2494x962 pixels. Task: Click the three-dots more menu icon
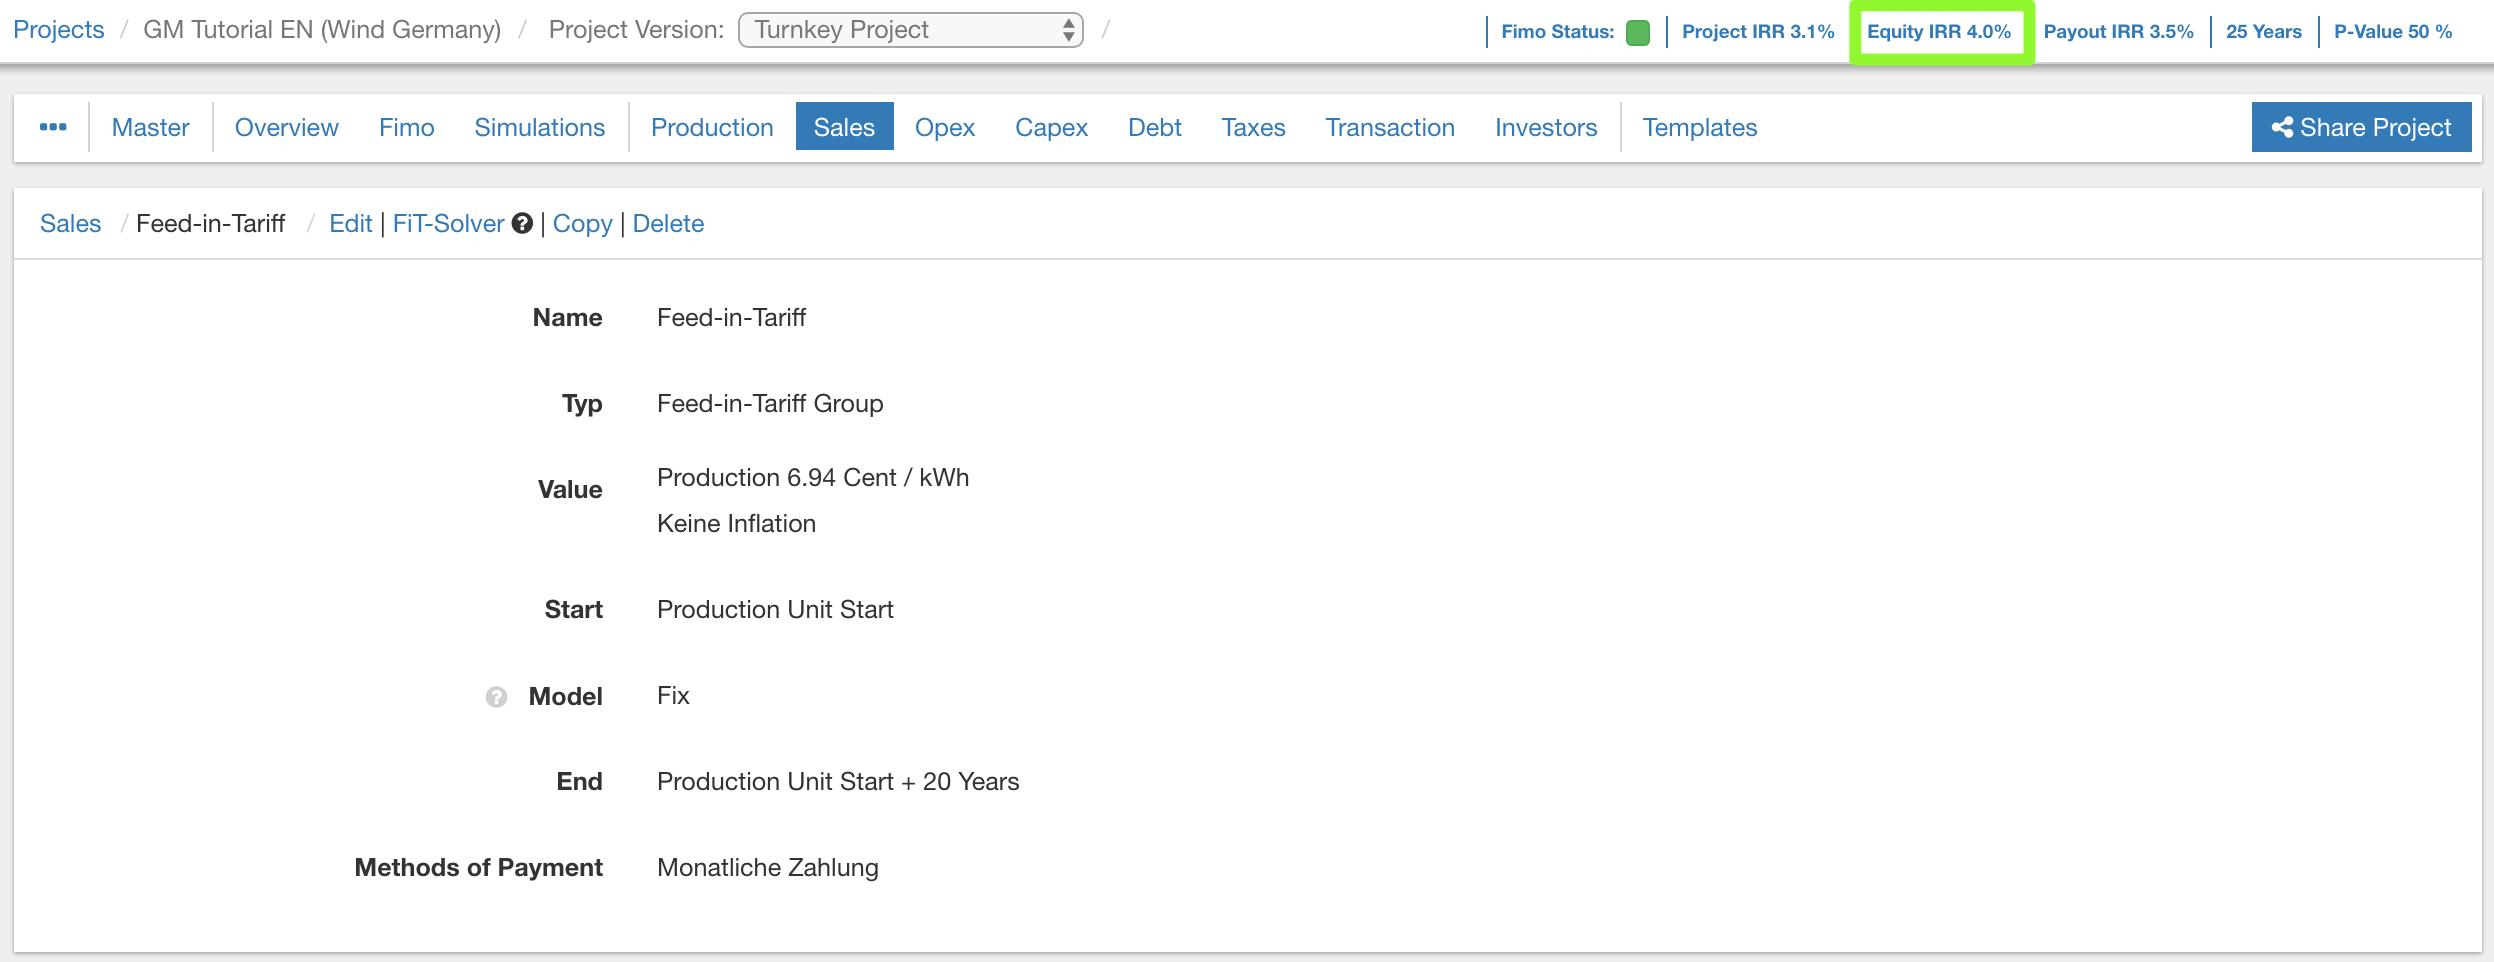pos(53,127)
